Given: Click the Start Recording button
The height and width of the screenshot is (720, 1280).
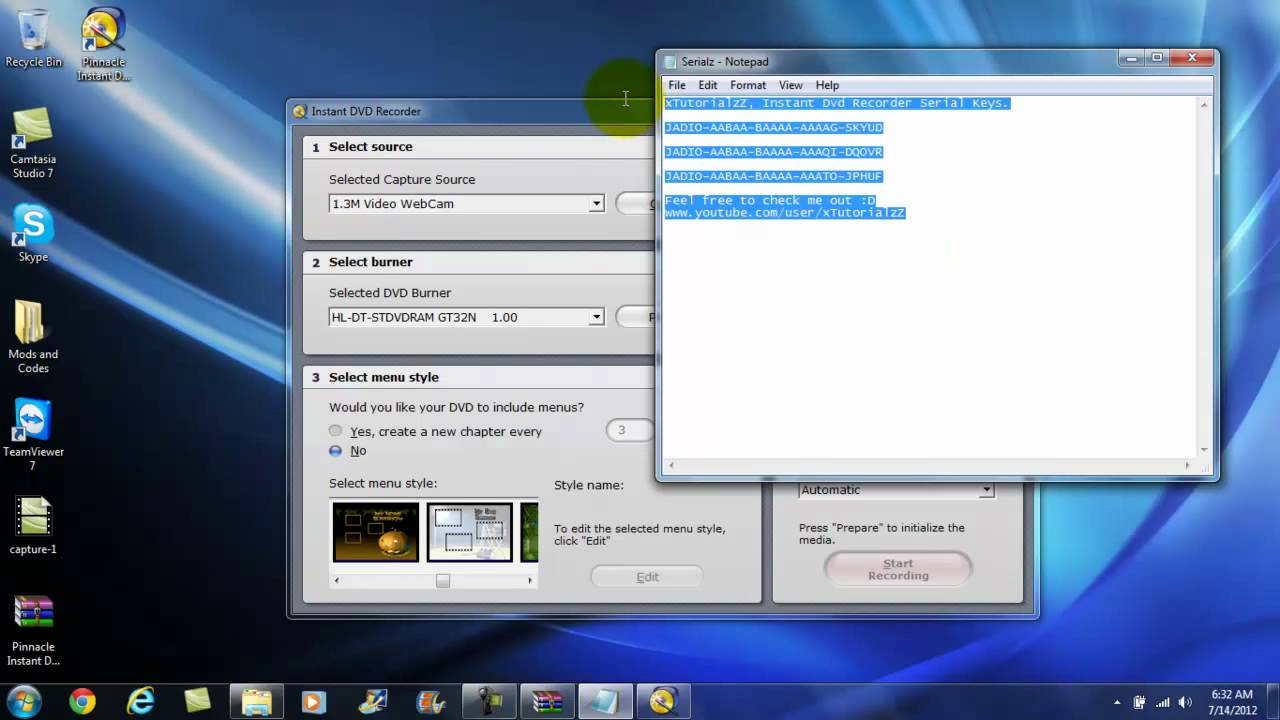Looking at the screenshot, I should click(x=898, y=569).
